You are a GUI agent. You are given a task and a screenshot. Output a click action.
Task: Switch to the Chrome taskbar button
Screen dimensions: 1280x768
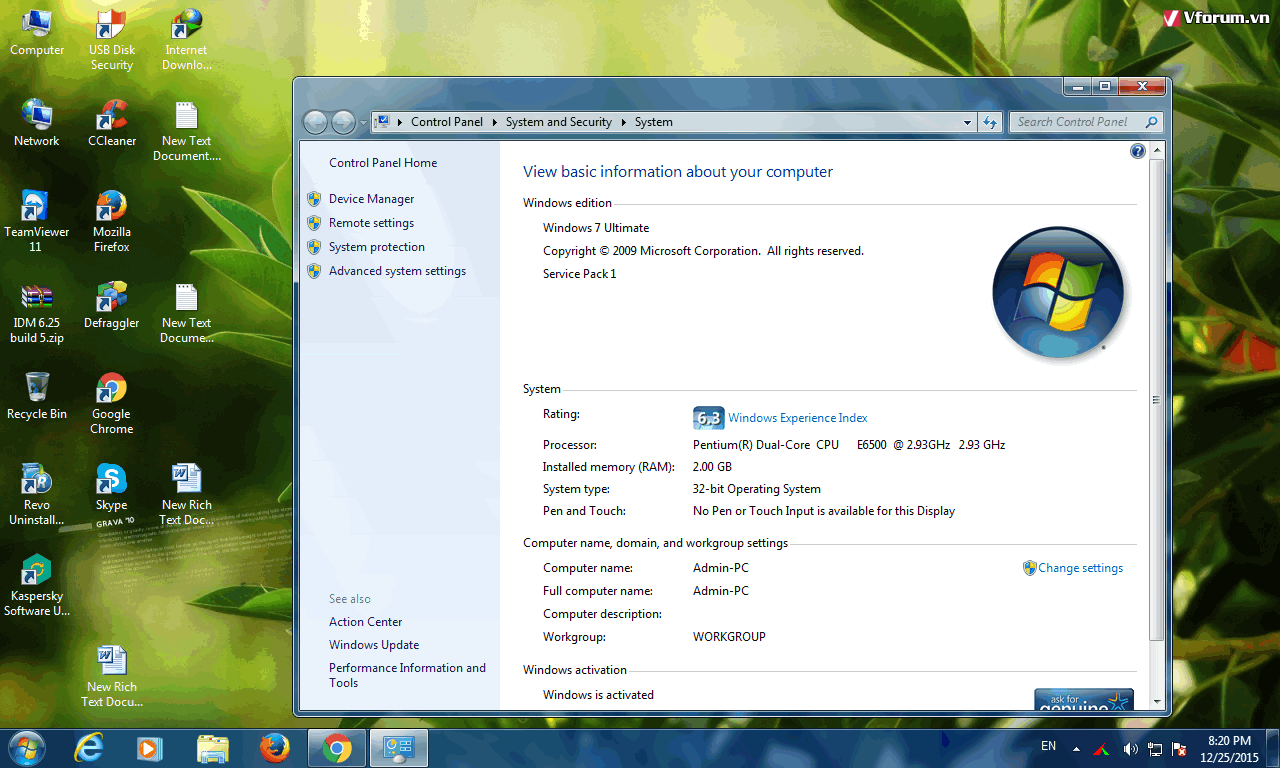click(337, 748)
